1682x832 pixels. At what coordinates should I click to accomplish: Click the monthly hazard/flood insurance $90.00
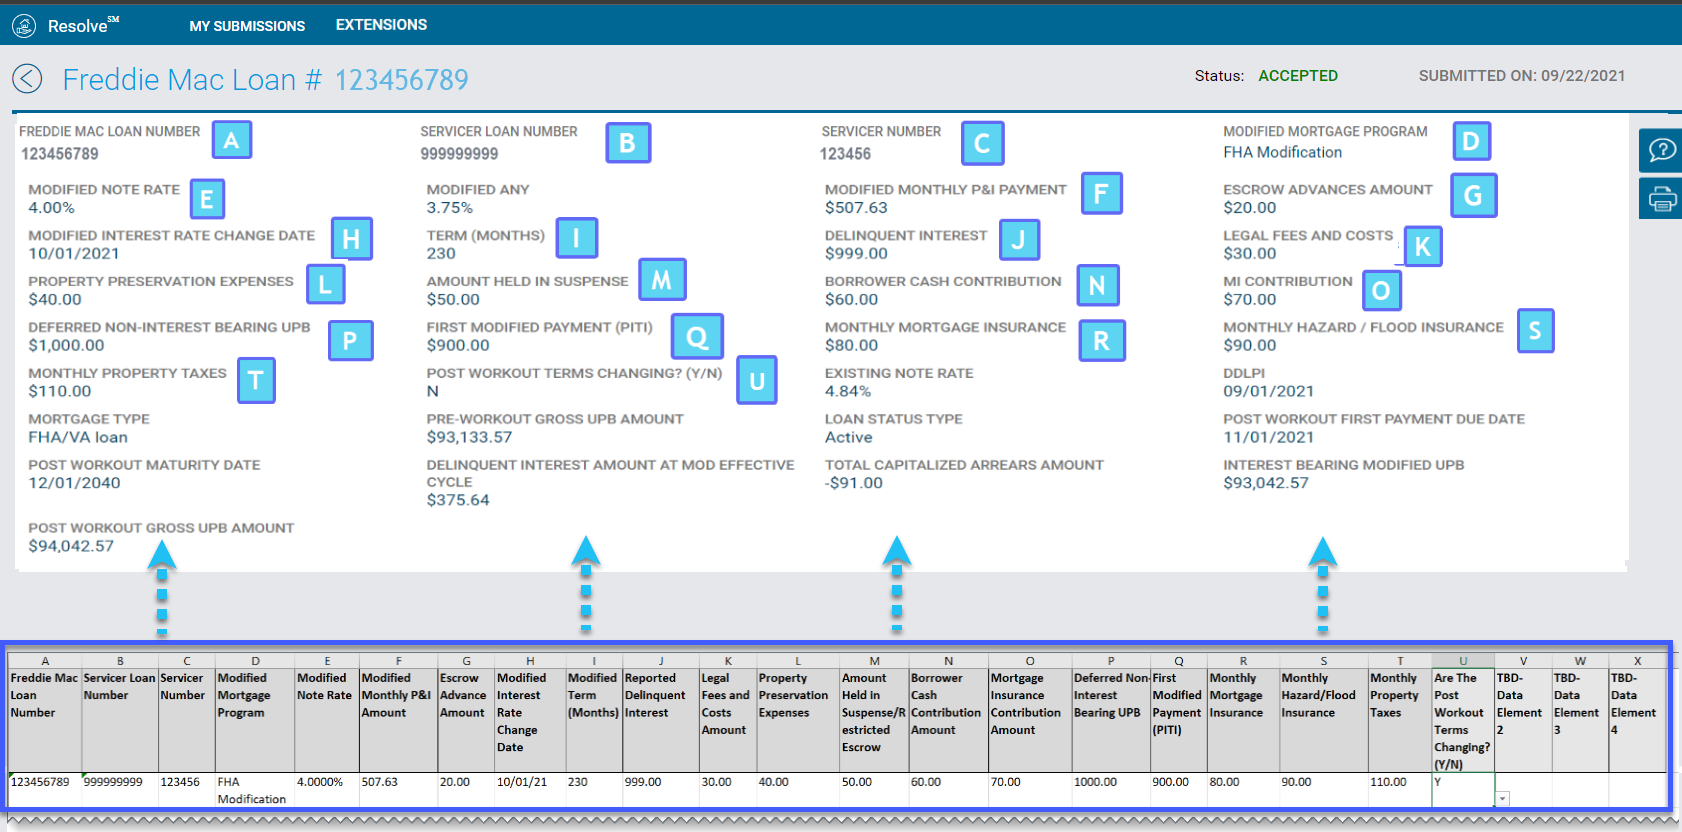pyautogui.click(x=1250, y=346)
